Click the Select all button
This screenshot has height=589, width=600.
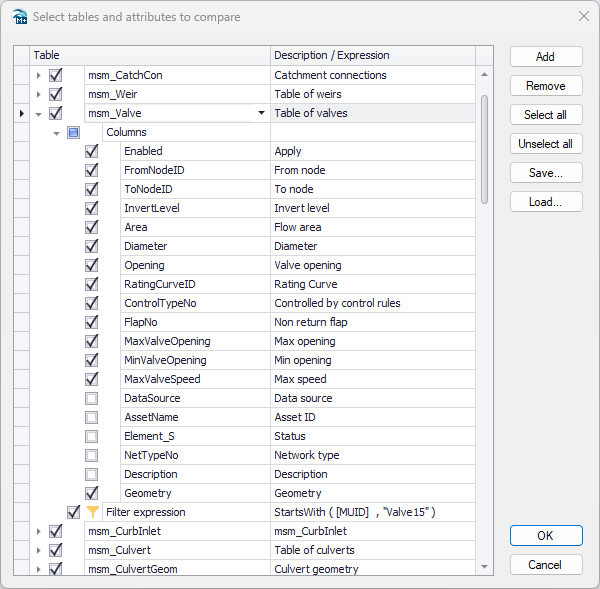coord(546,115)
